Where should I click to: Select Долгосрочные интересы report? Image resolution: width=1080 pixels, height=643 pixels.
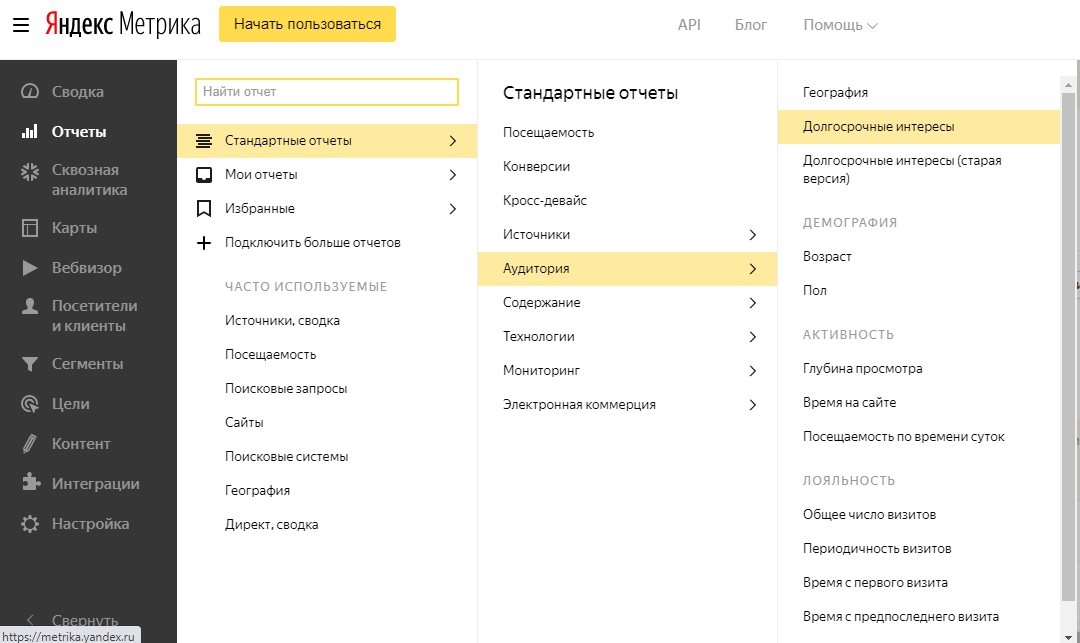pyautogui.click(x=919, y=127)
